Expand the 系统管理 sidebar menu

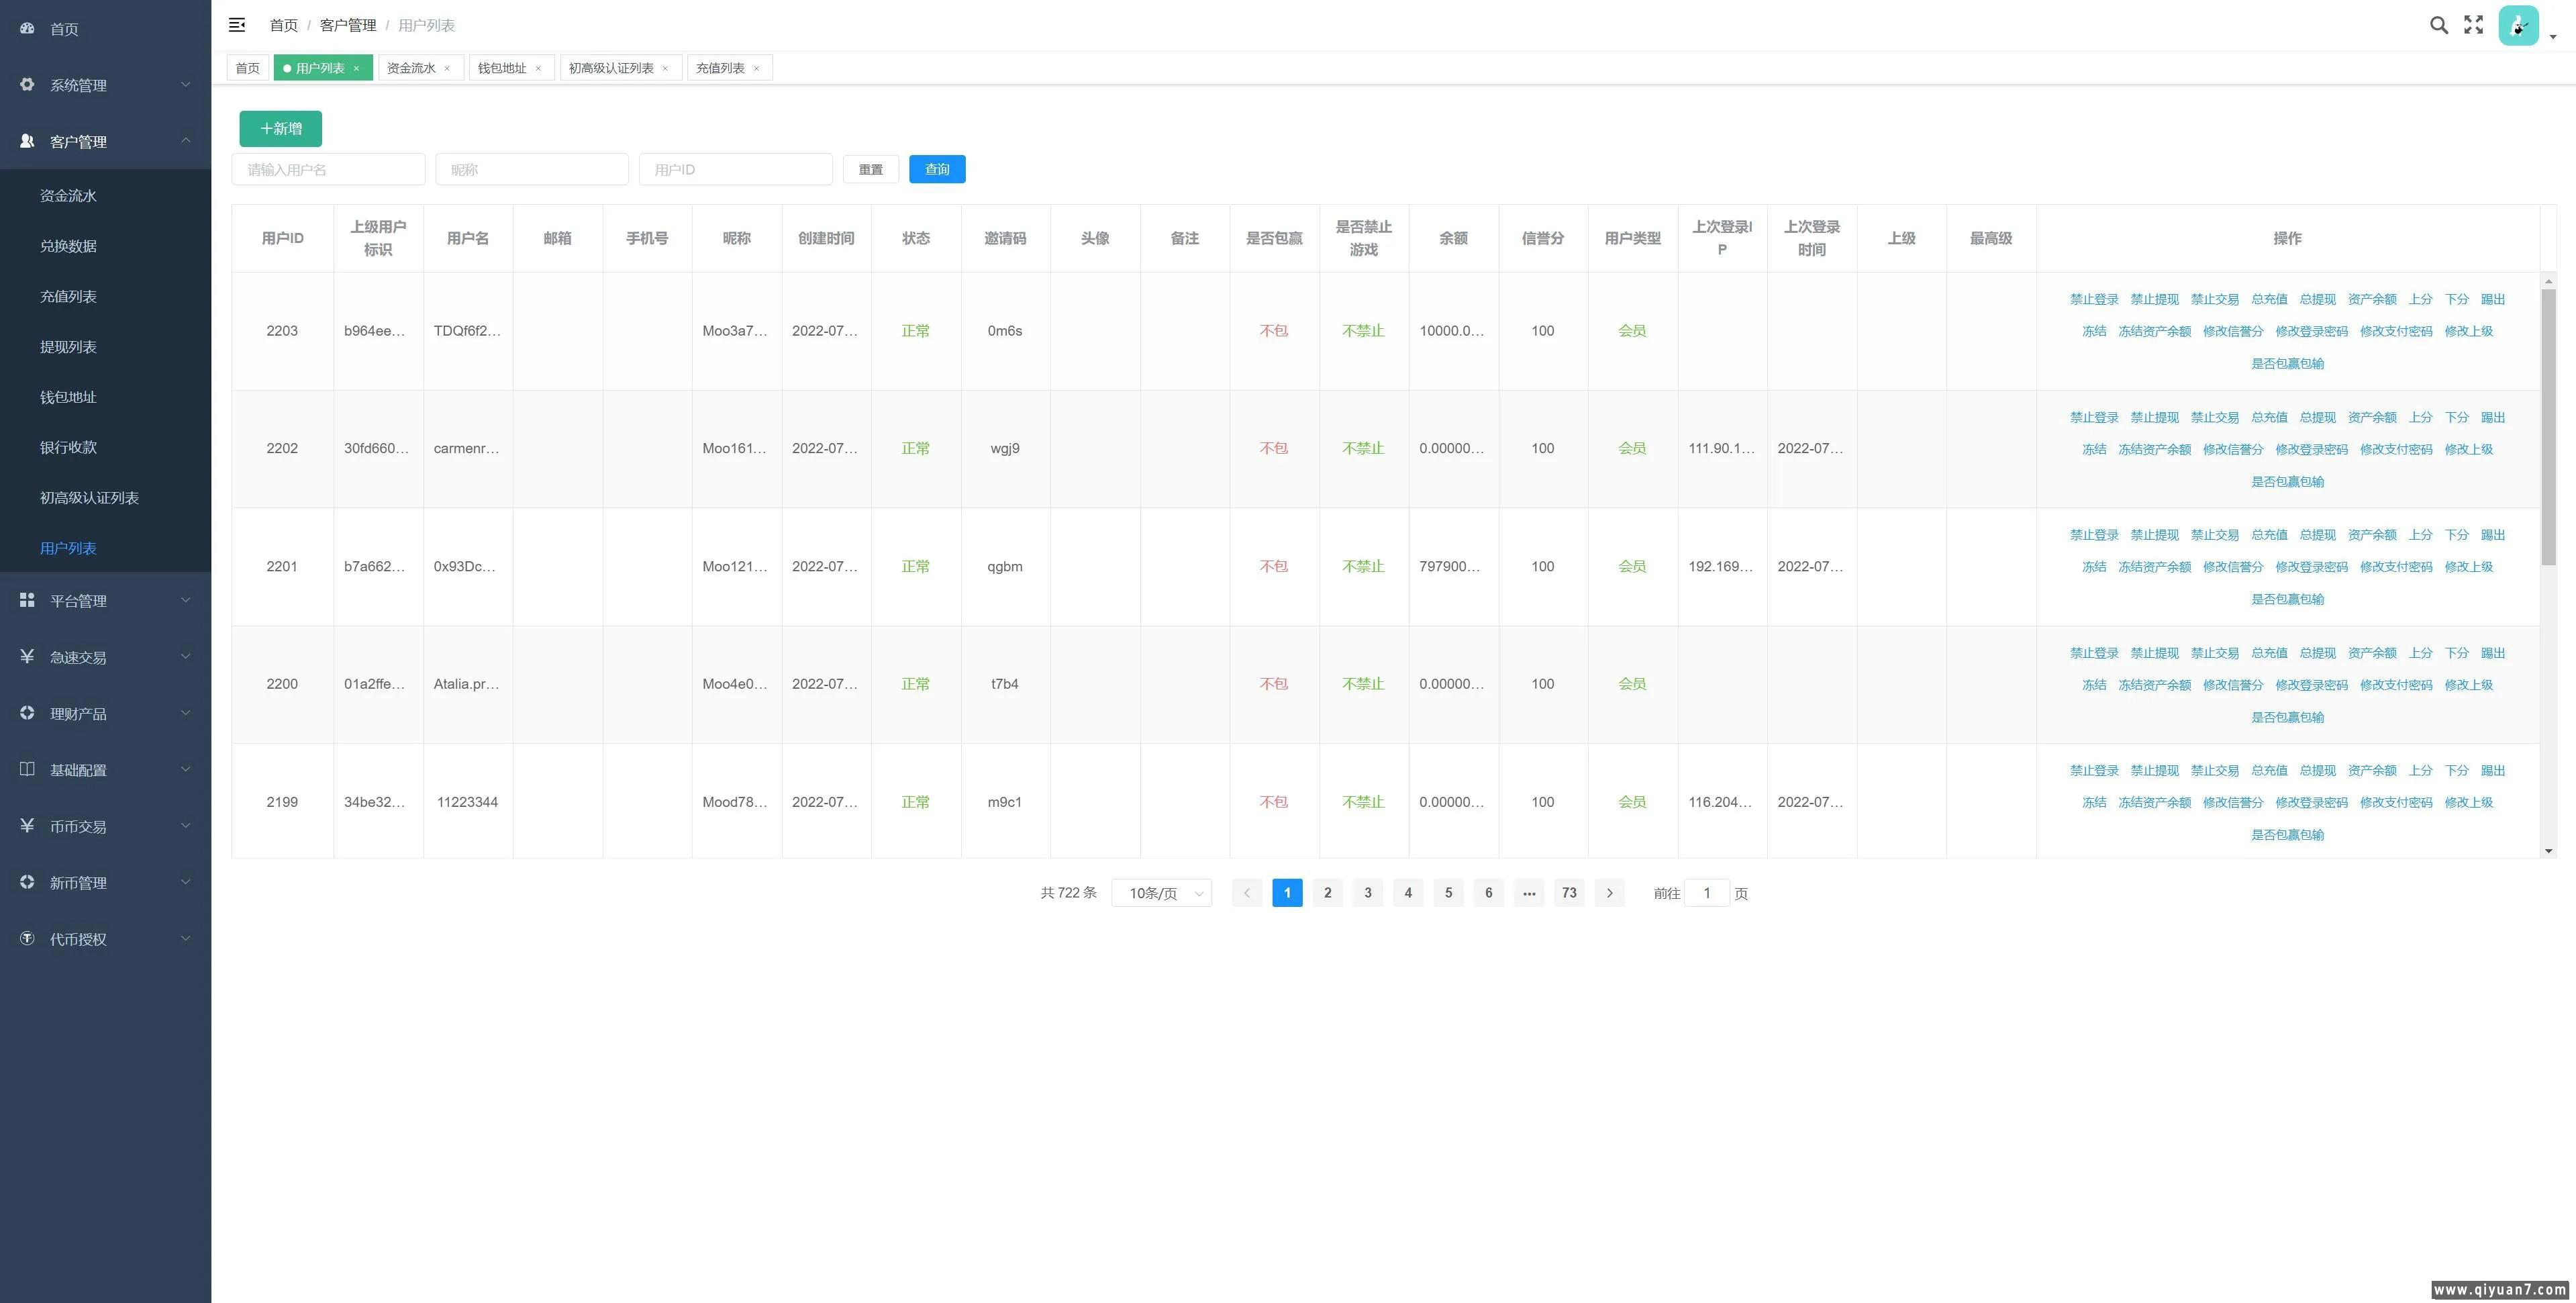[105, 85]
